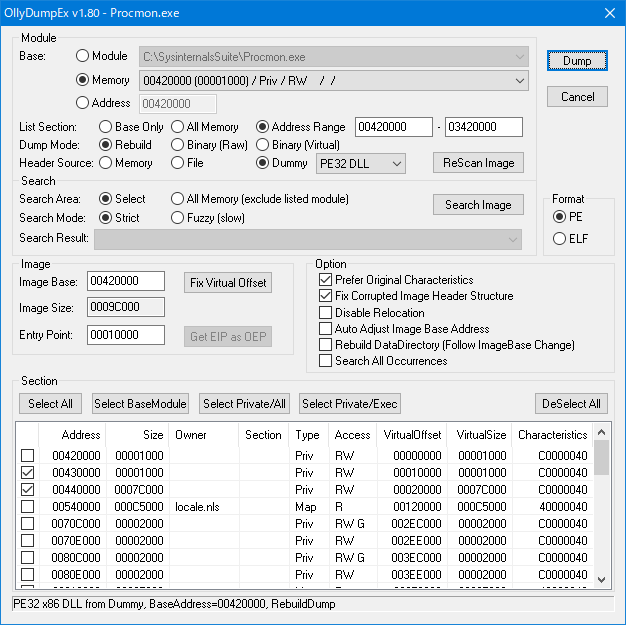
Task: Click the Dump button
Action: 577,61
